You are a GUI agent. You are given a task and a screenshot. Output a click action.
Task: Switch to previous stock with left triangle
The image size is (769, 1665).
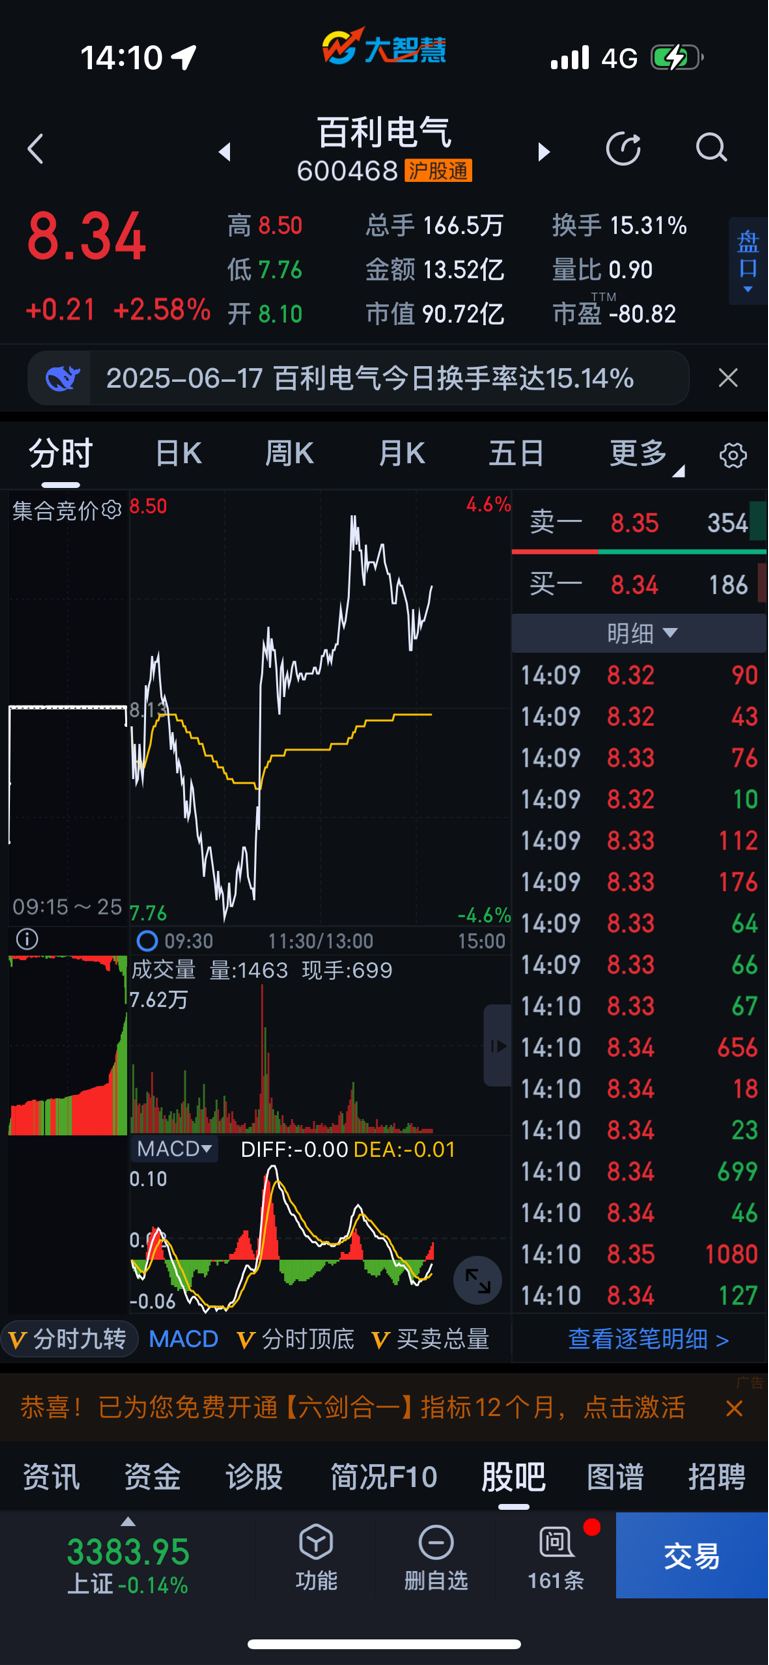[225, 152]
